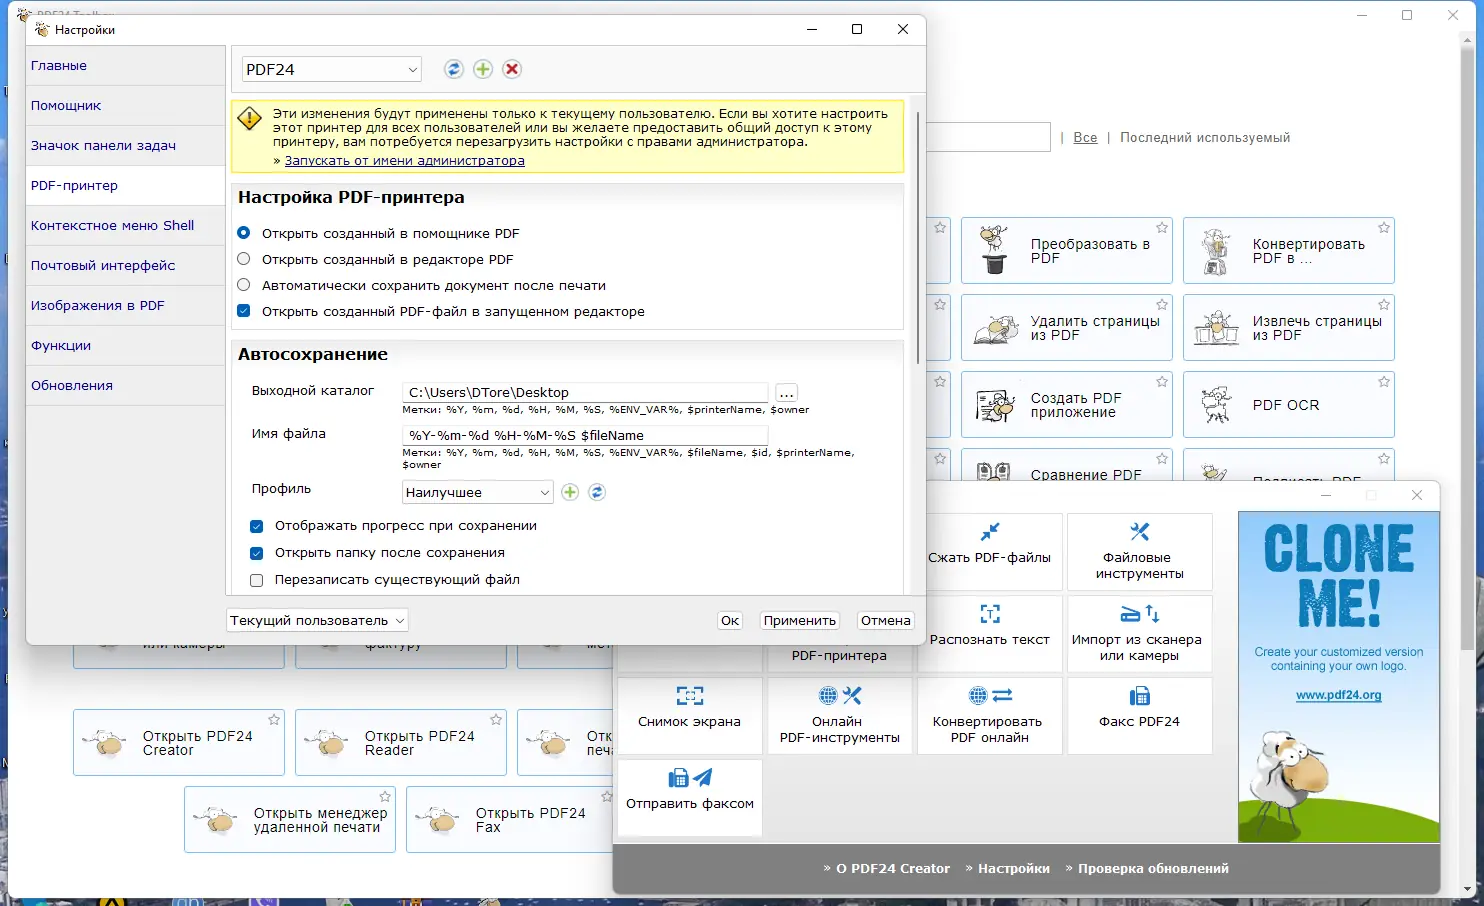1484x906 pixels.
Task: Star the Открыть менеджер удаленной печати tile
Action: (385, 797)
